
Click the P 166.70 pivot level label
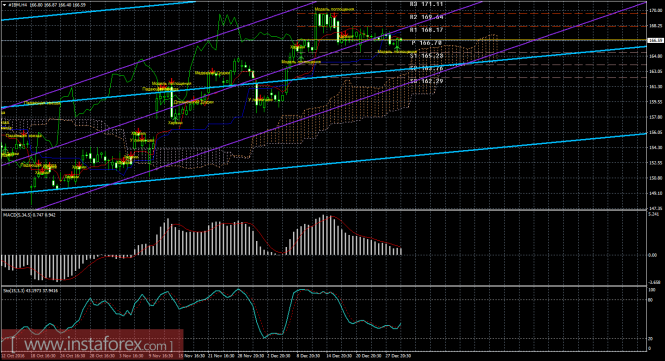[427, 43]
